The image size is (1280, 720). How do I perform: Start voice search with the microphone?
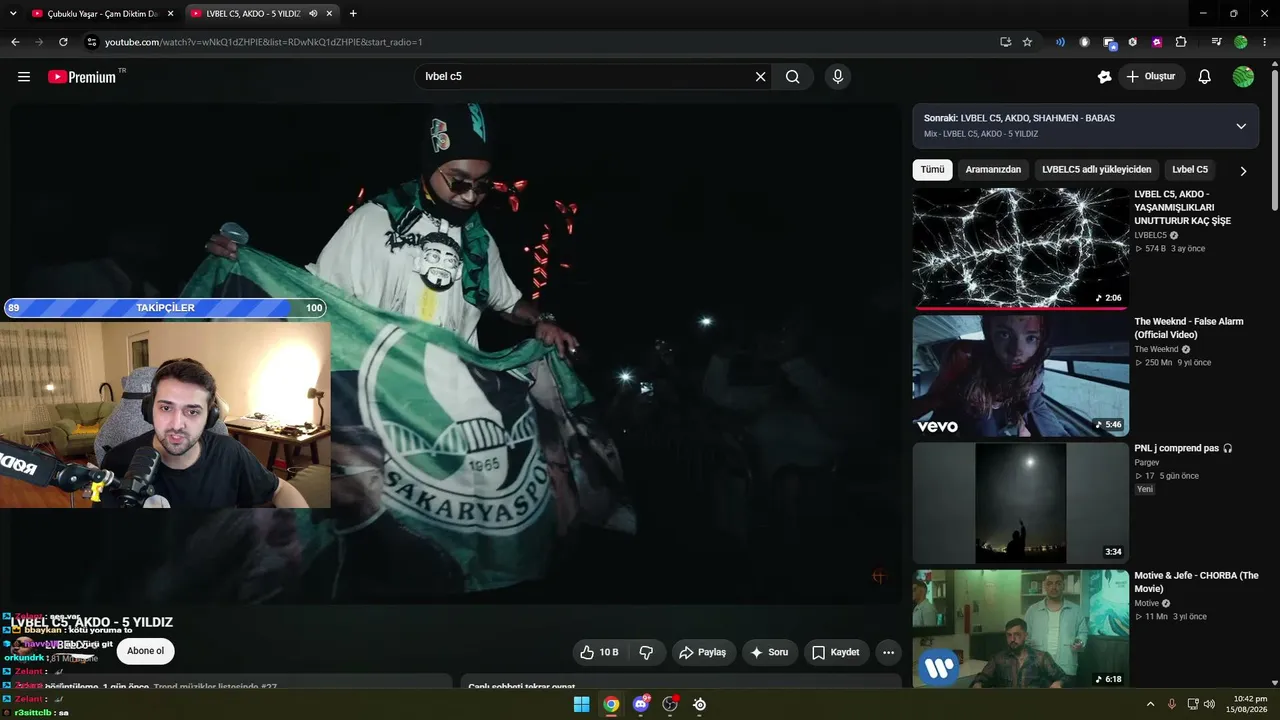pos(838,77)
